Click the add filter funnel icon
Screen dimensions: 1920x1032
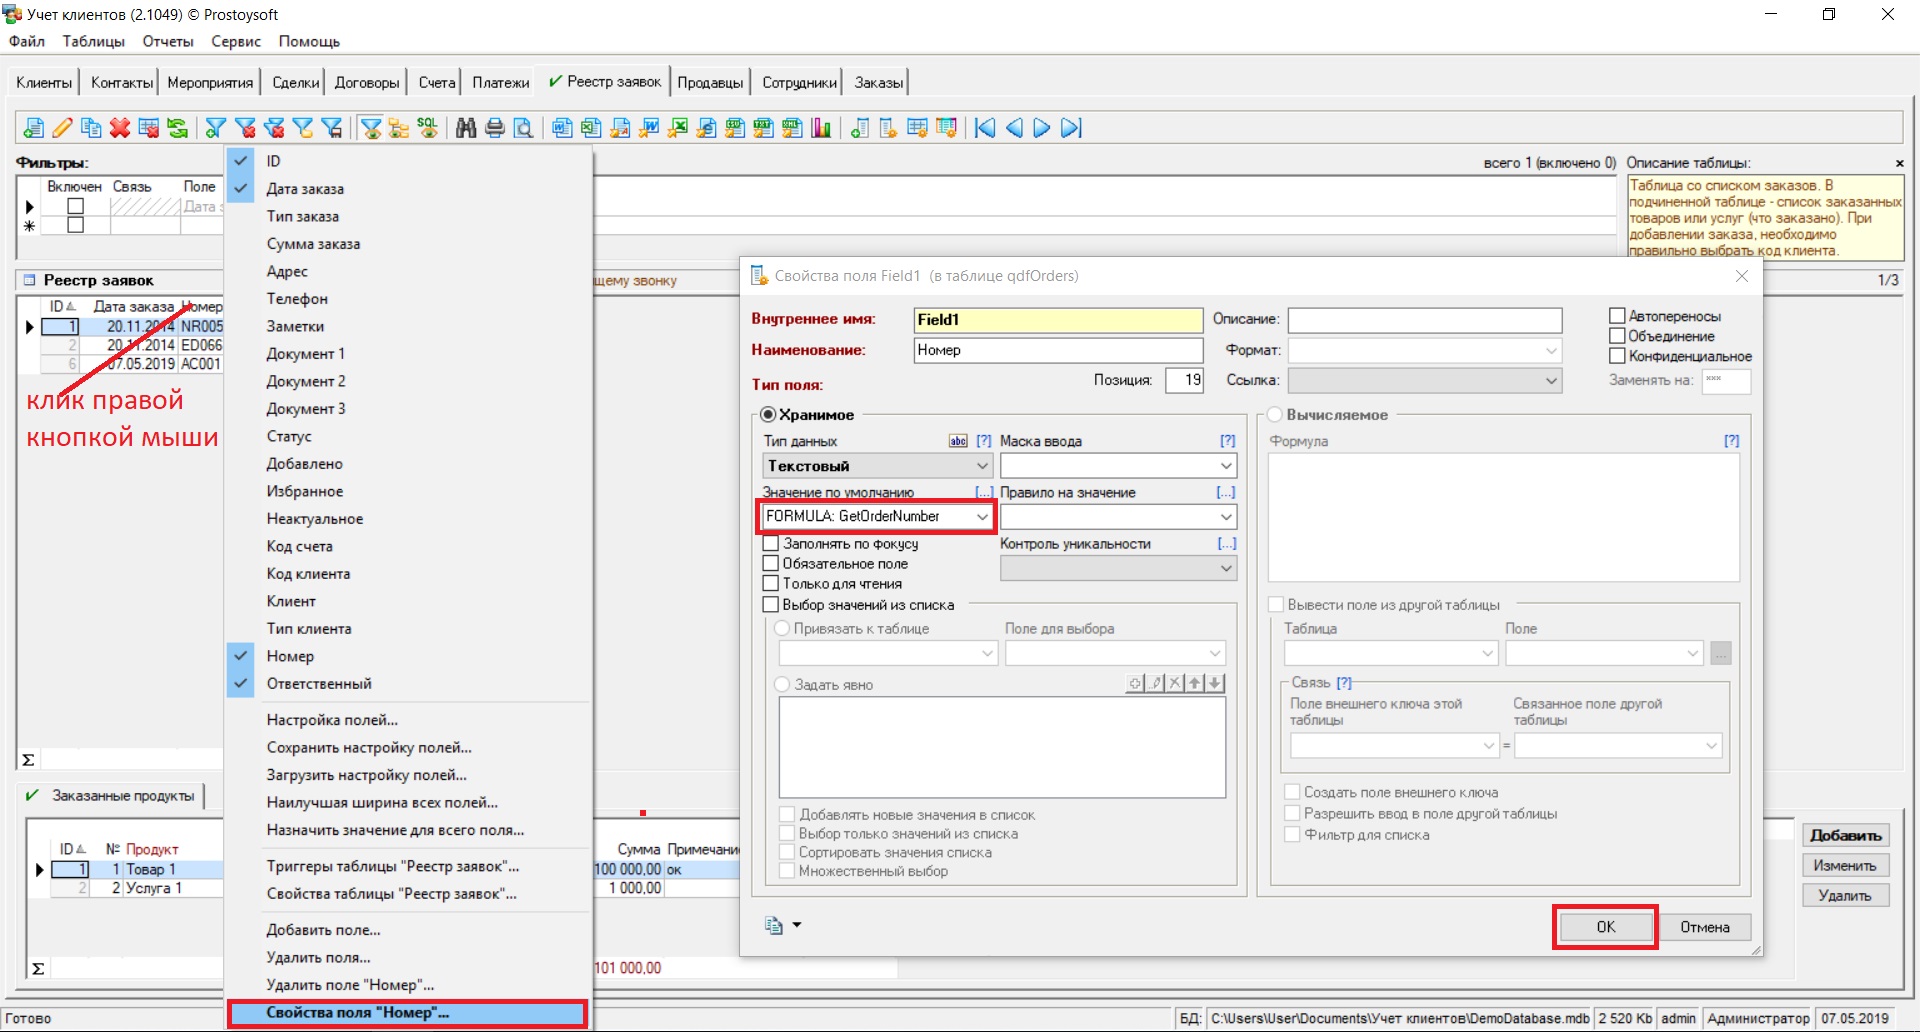tap(215, 128)
